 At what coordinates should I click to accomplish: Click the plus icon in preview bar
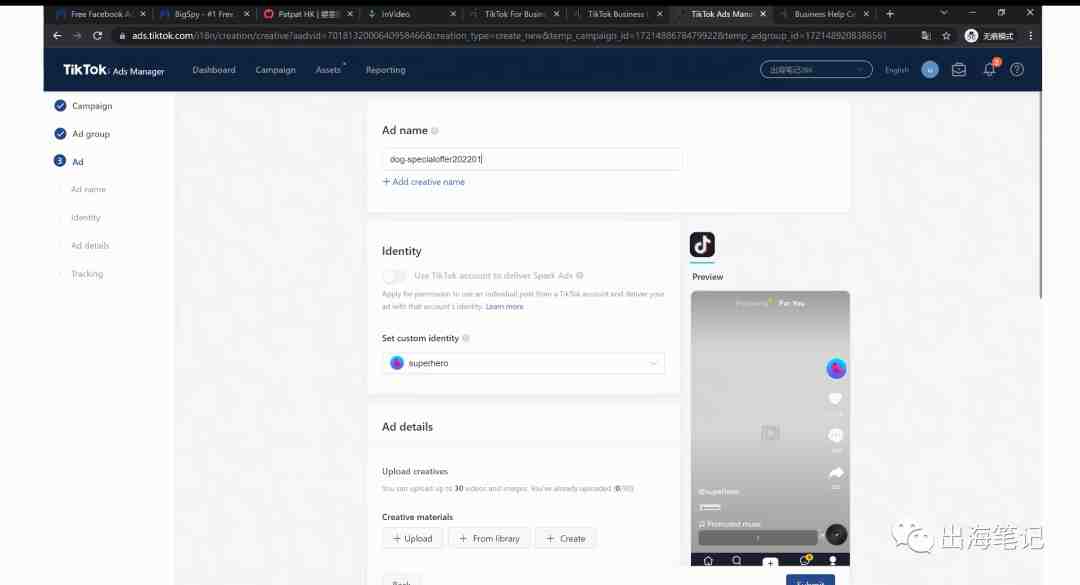770,562
